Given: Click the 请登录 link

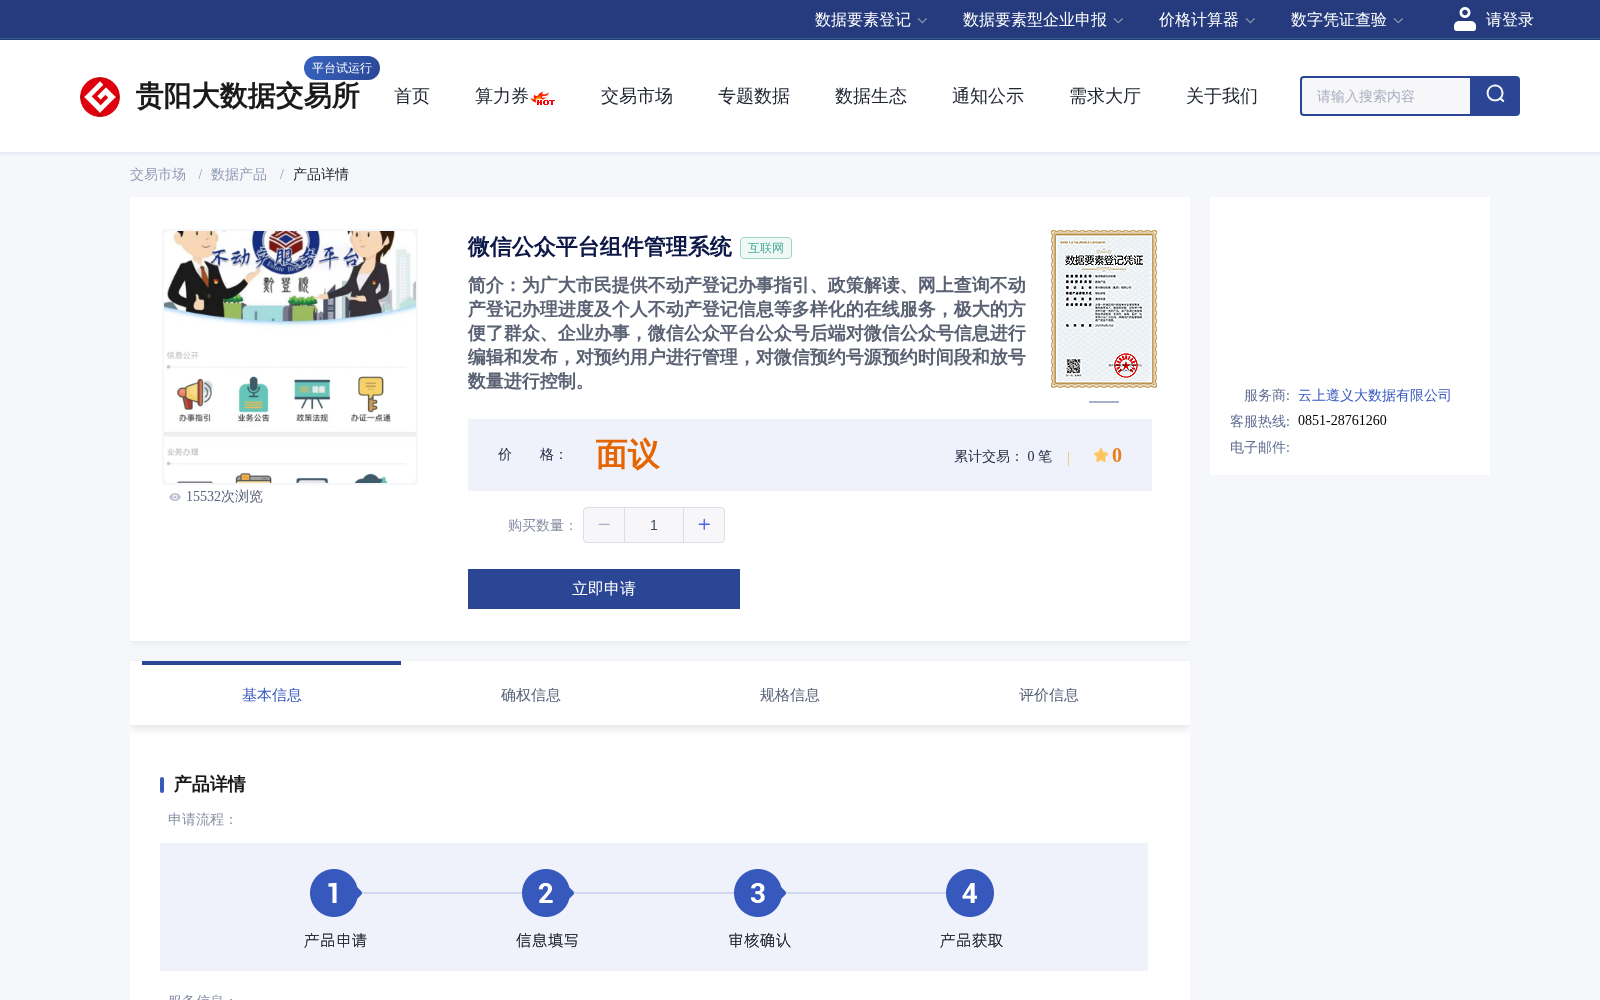Looking at the screenshot, I should click(1510, 20).
